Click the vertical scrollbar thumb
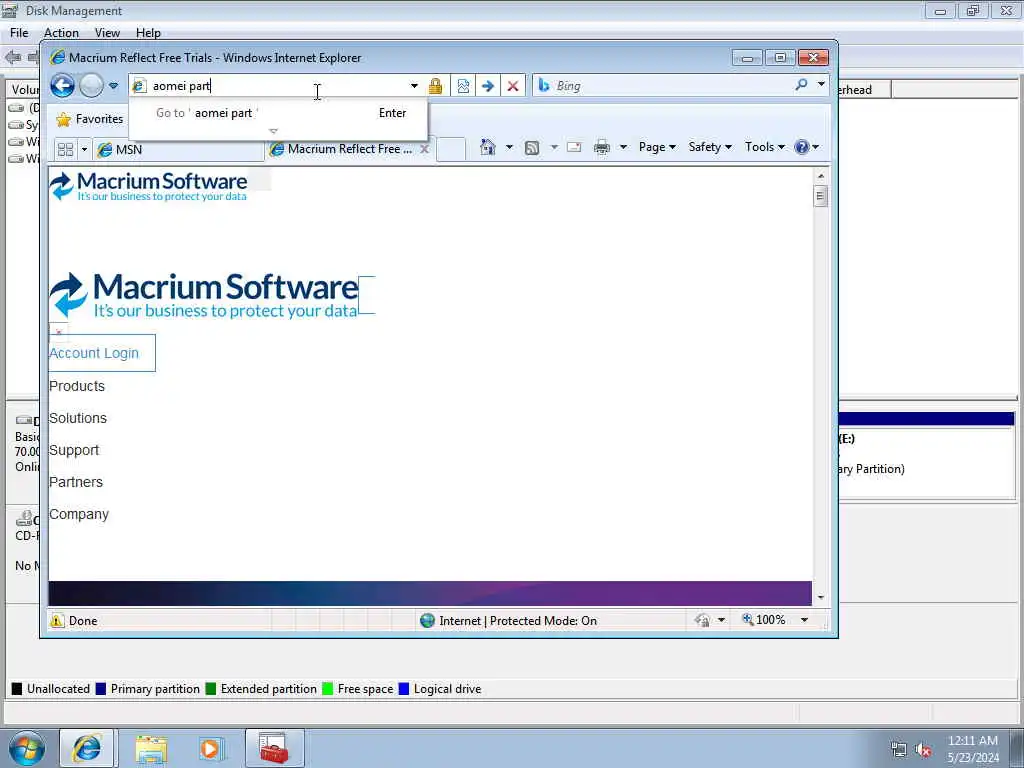Screen dimensions: 1024x768 [x=821, y=196]
